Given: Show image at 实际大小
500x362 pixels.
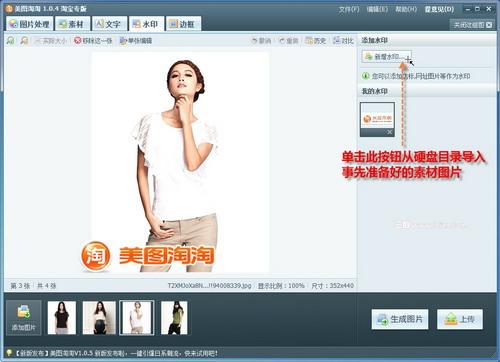Looking at the screenshot, I should [x=51, y=41].
